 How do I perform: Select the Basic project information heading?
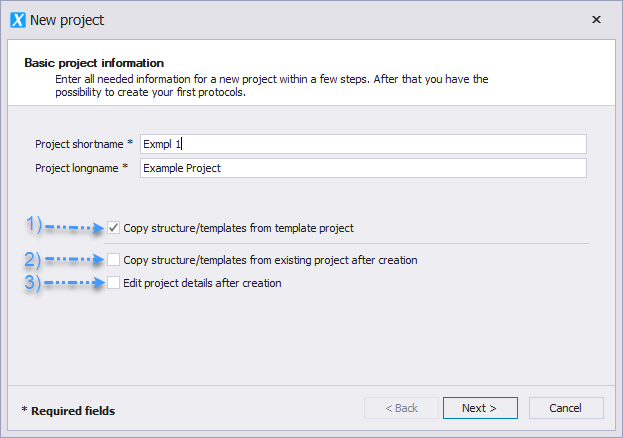[x=94, y=63]
